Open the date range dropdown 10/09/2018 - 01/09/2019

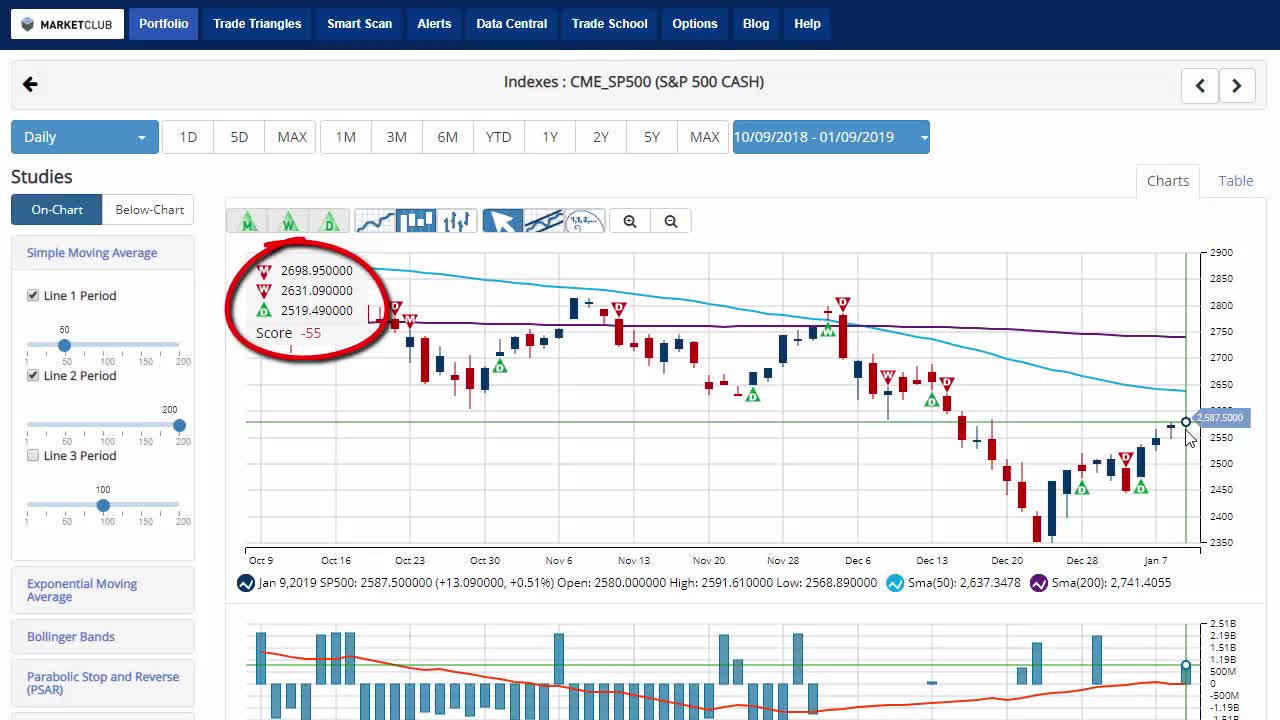[831, 137]
